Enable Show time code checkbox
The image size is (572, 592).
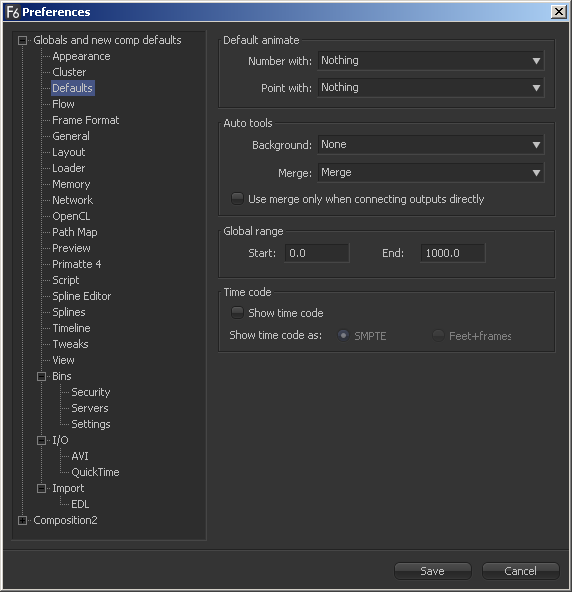tap(237, 313)
